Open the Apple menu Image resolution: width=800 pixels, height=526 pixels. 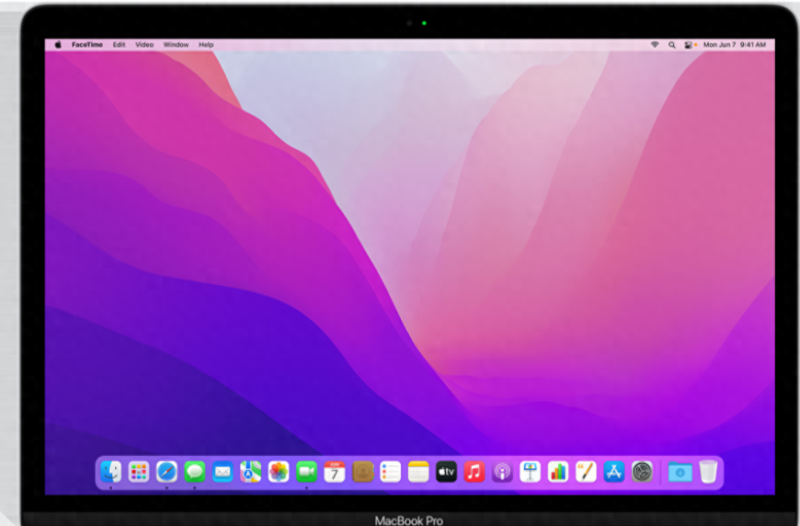click(57, 45)
